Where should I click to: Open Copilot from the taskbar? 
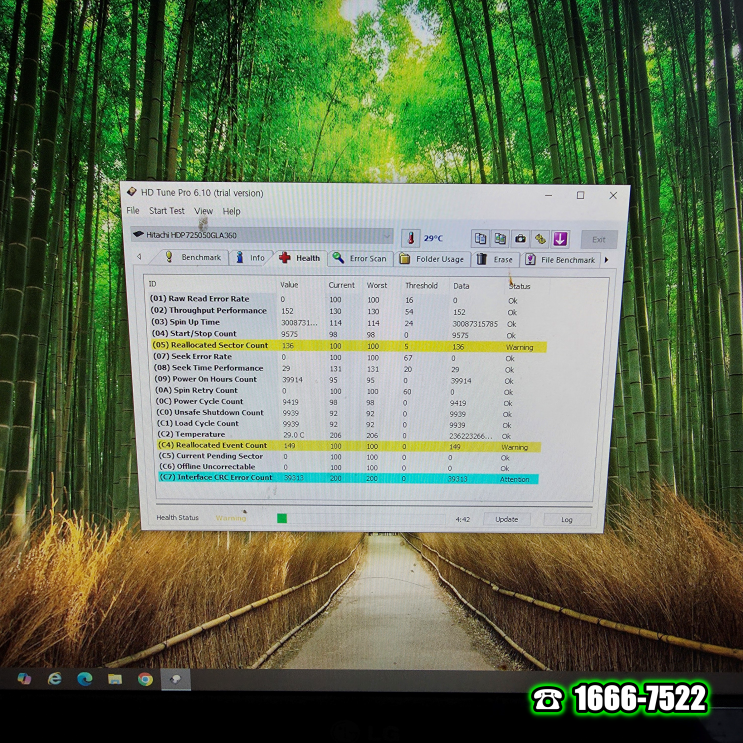pyautogui.click(x=24, y=679)
